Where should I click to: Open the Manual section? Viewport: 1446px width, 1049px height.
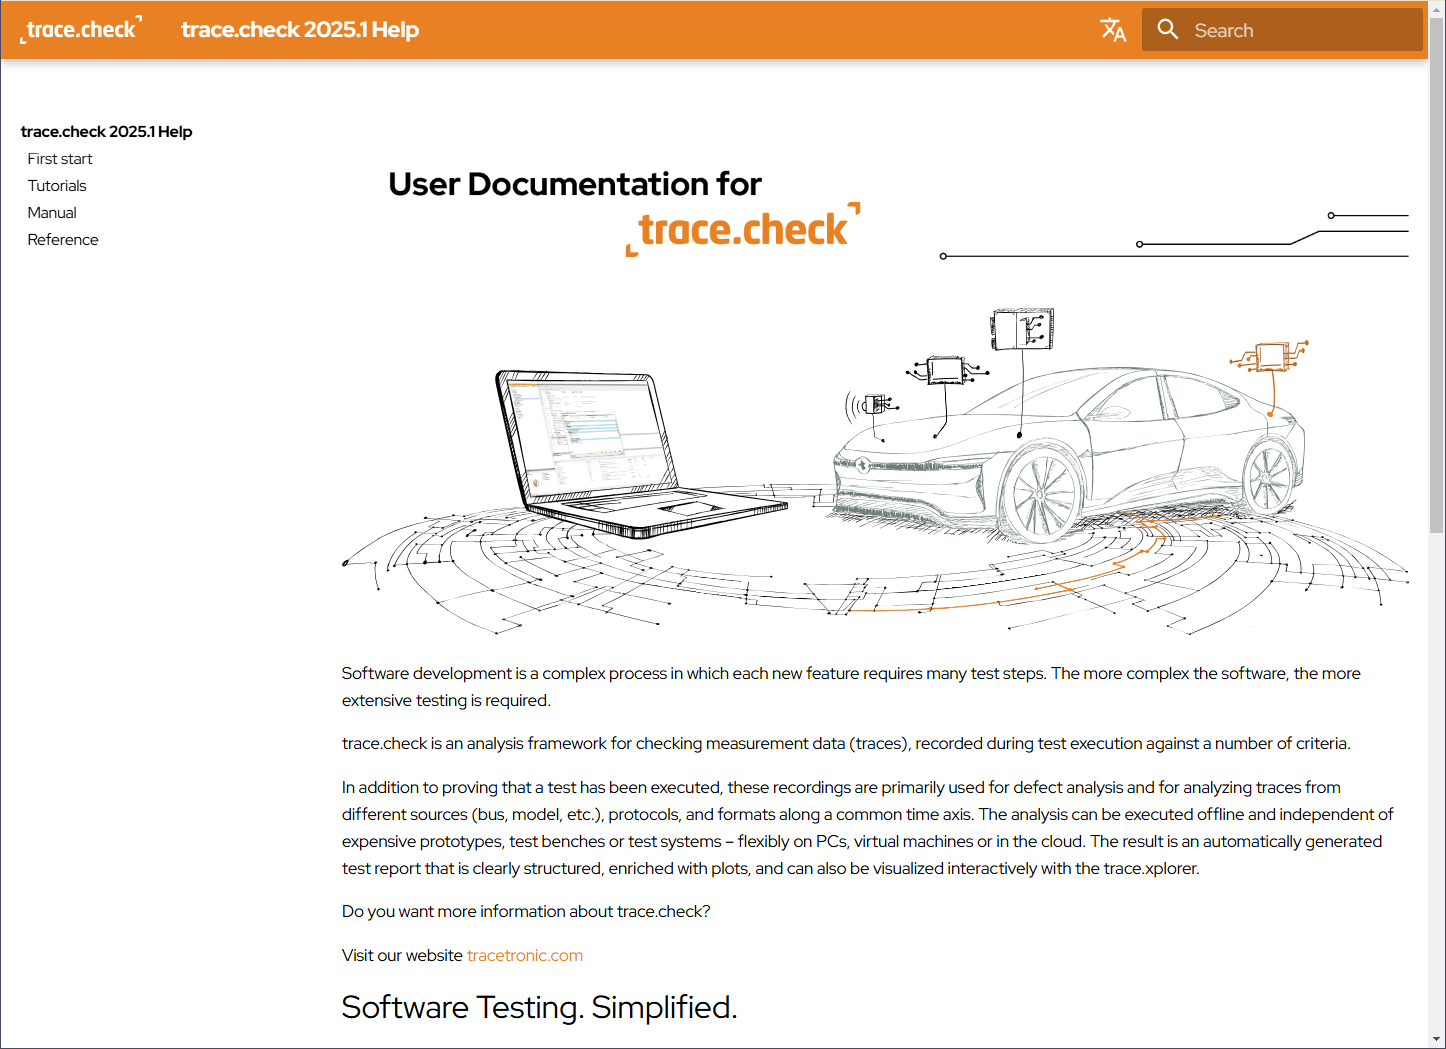pos(52,212)
